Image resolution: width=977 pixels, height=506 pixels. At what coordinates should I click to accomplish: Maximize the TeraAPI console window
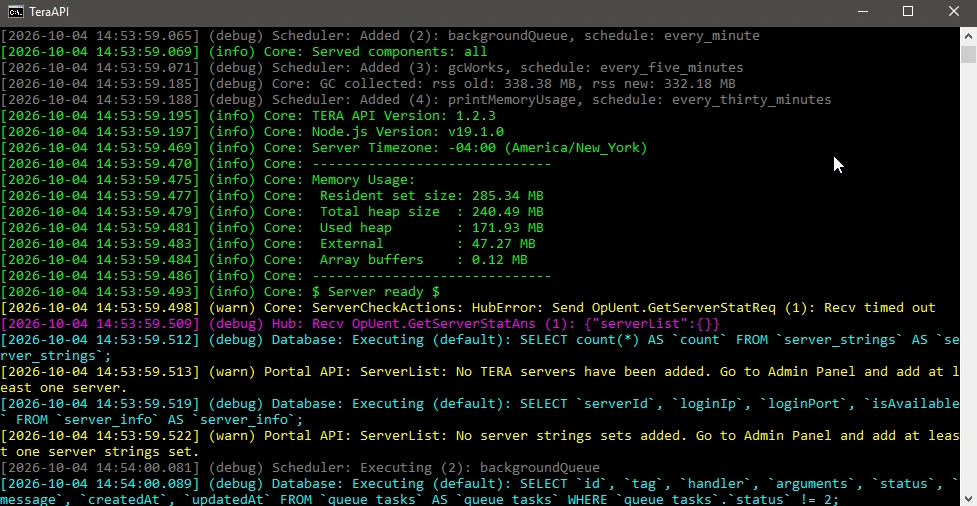[908, 11]
